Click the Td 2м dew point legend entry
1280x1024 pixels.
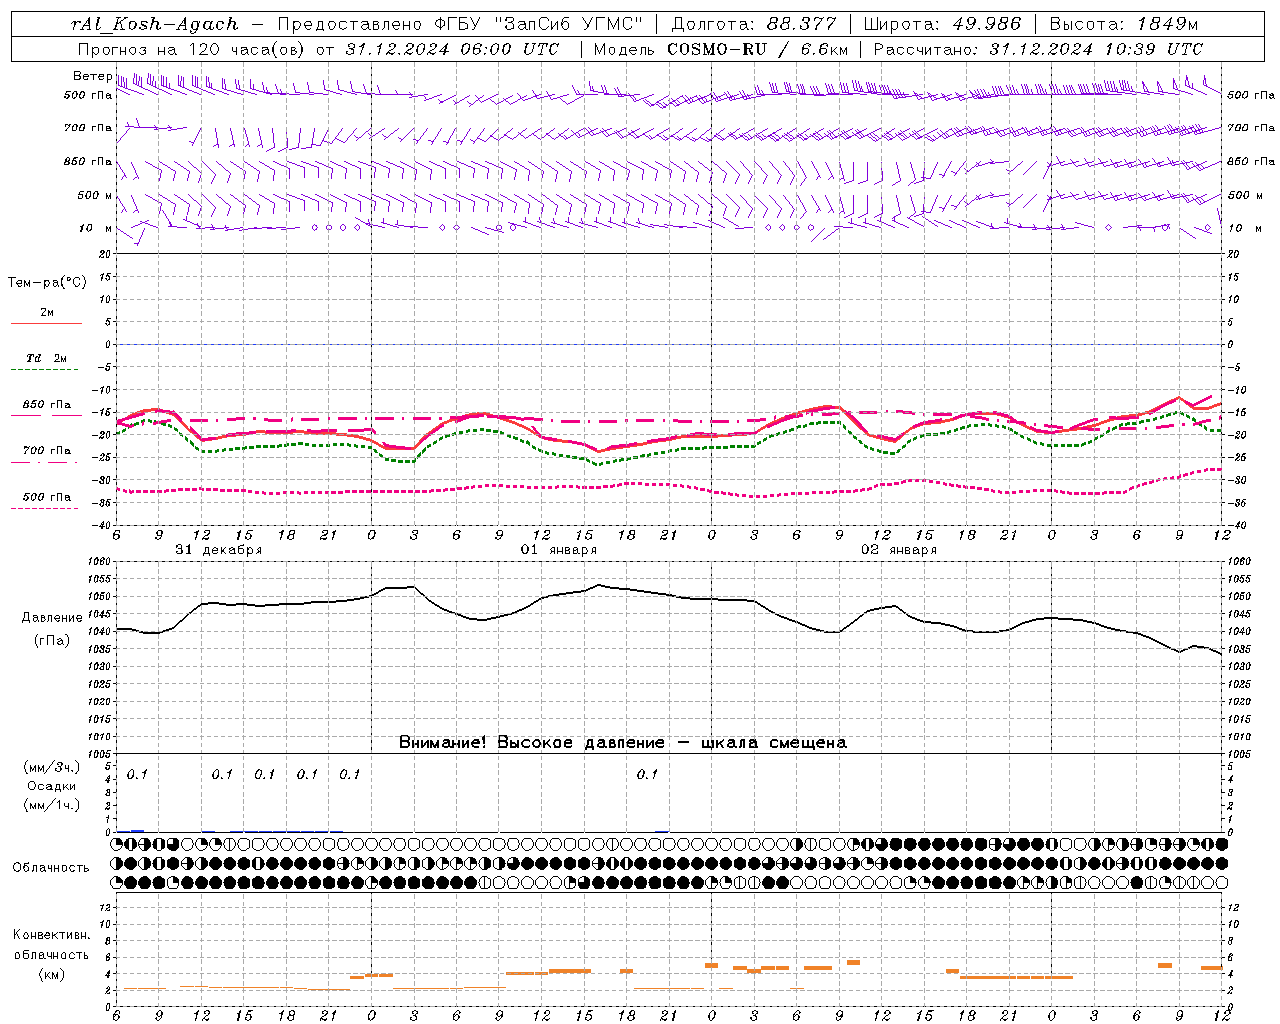tap(46, 358)
